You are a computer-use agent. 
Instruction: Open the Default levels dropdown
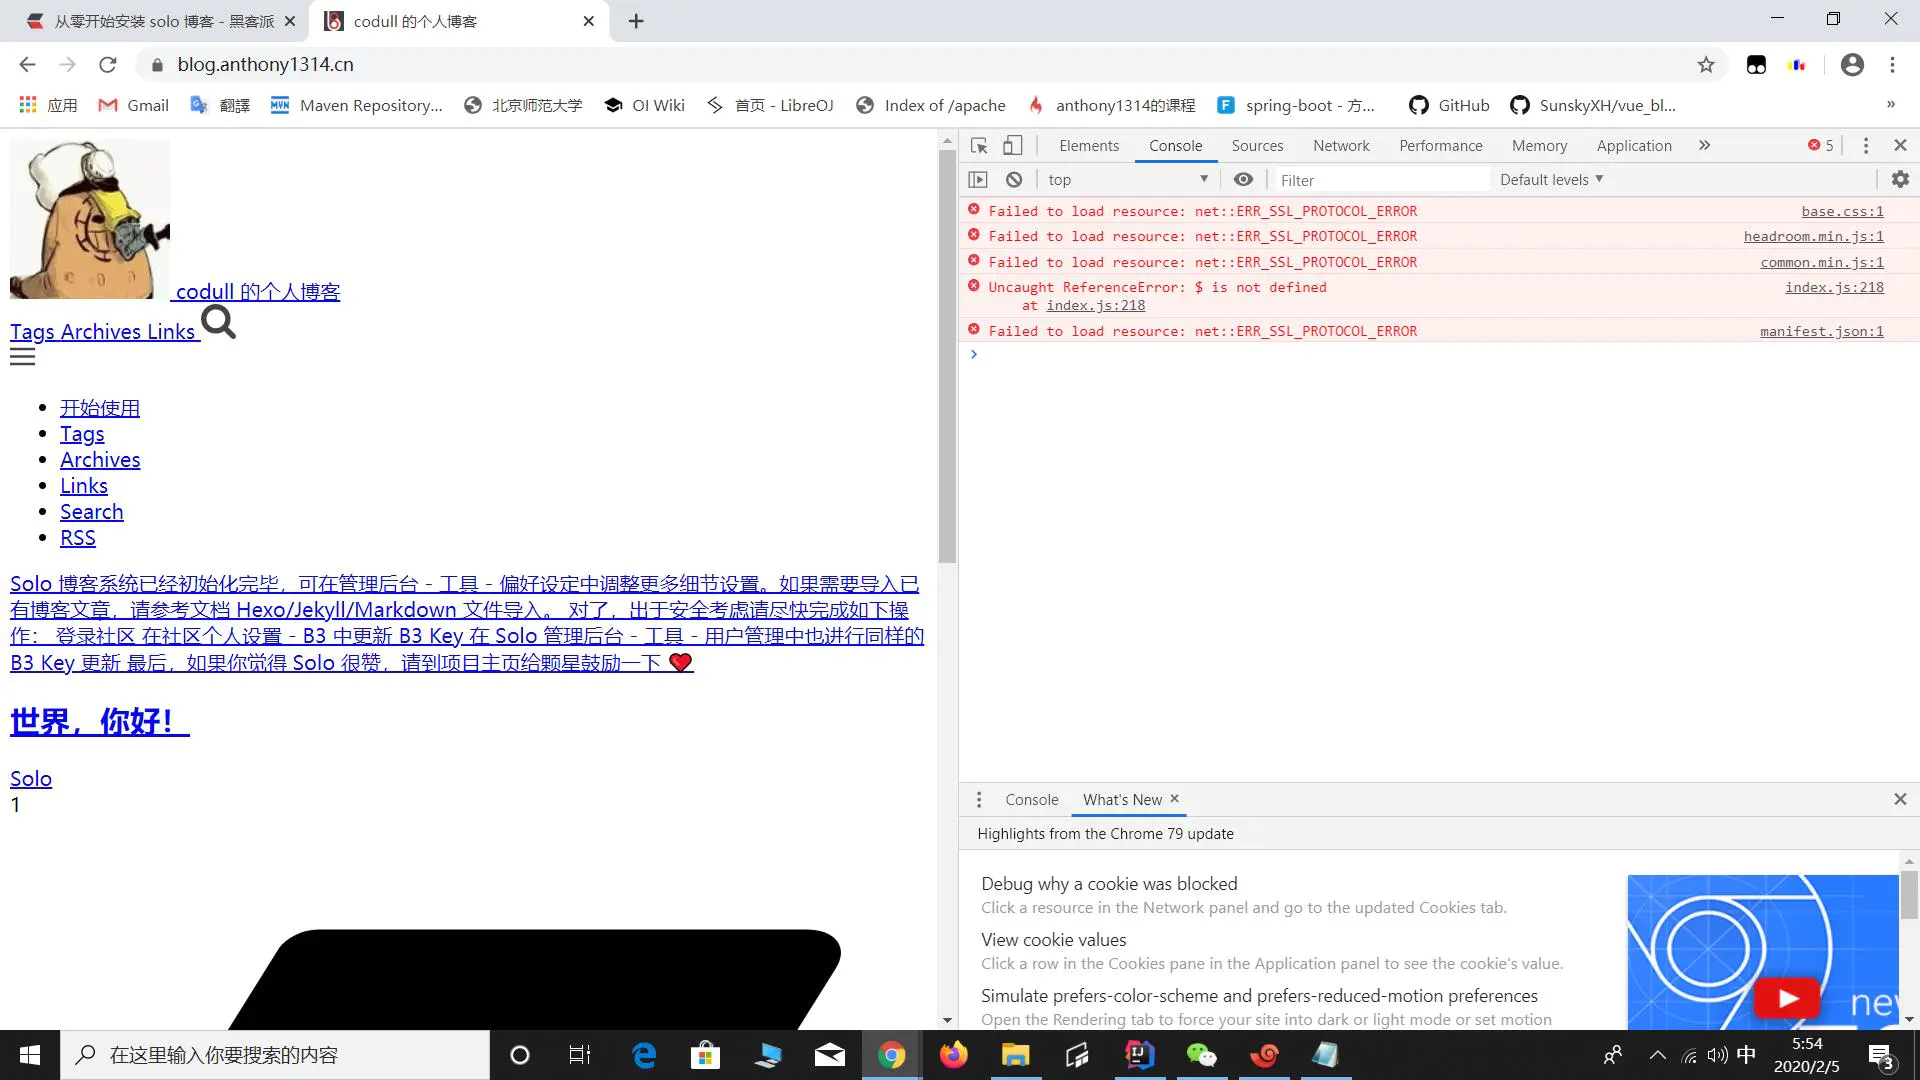(1551, 180)
